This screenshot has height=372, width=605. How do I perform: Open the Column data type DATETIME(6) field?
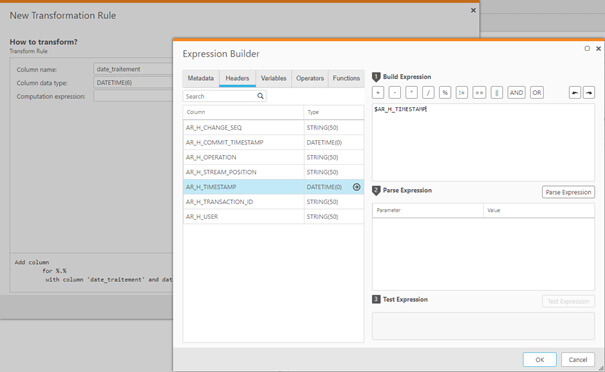coord(133,83)
